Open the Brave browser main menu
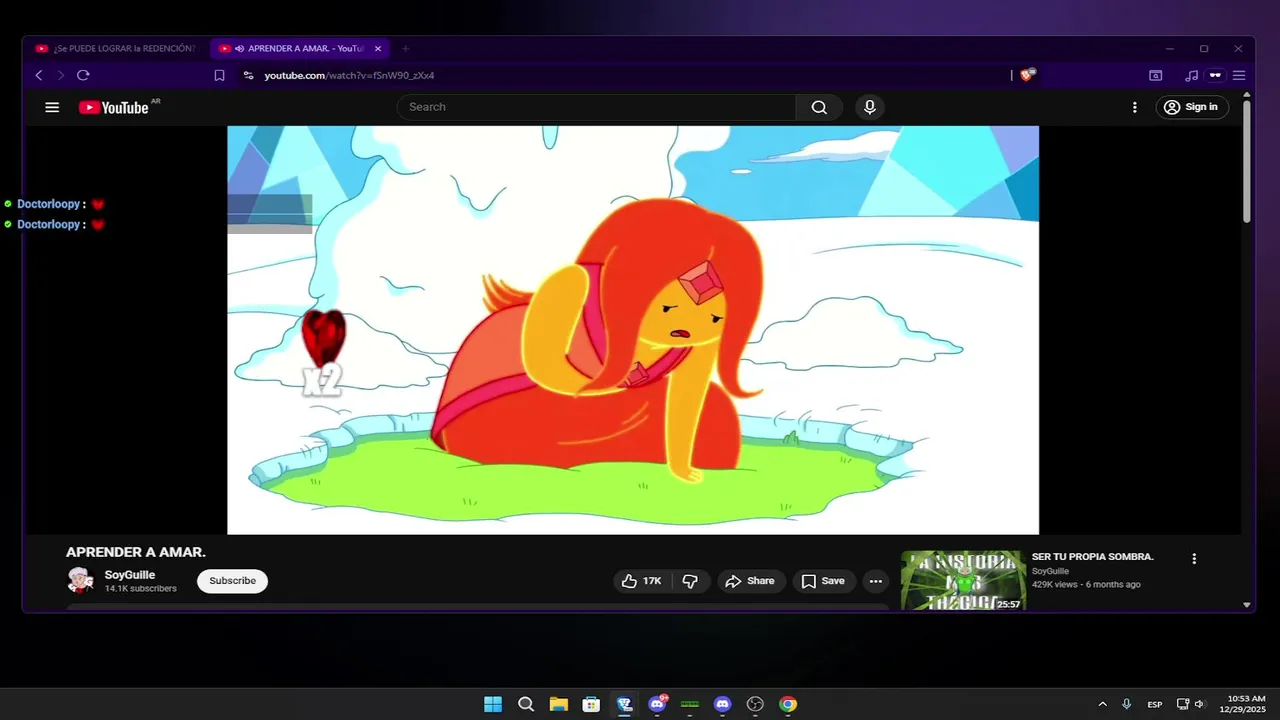This screenshot has height=720, width=1280. point(1239,75)
